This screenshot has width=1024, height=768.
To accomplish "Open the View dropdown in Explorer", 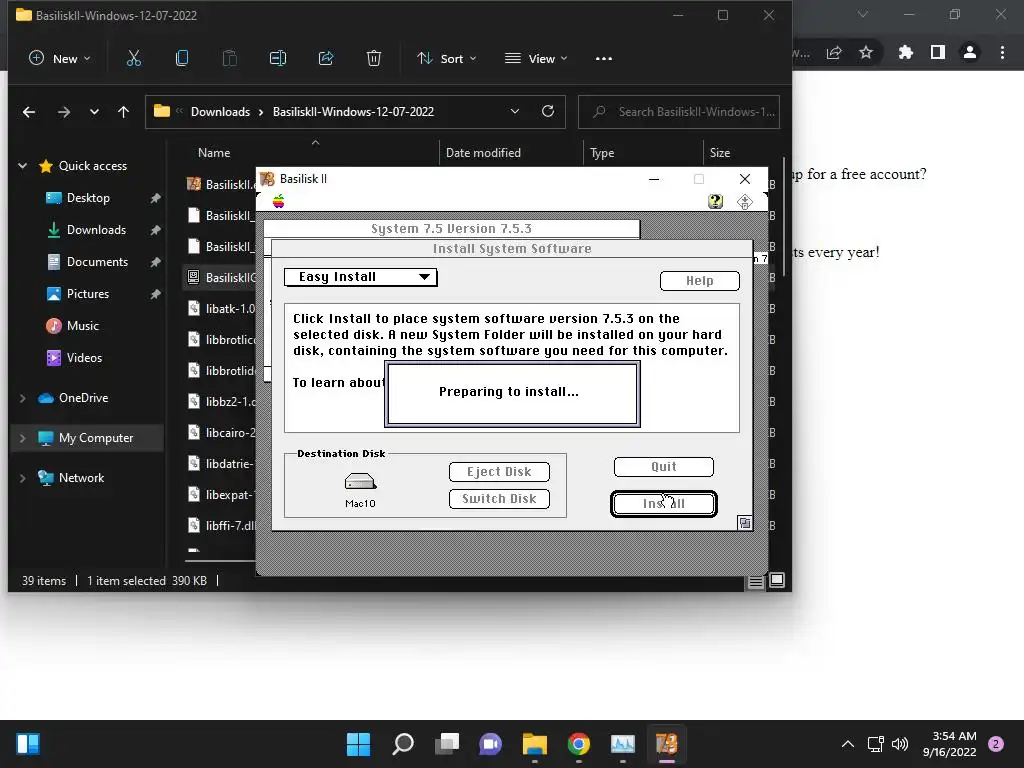I will (x=536, y=59).
